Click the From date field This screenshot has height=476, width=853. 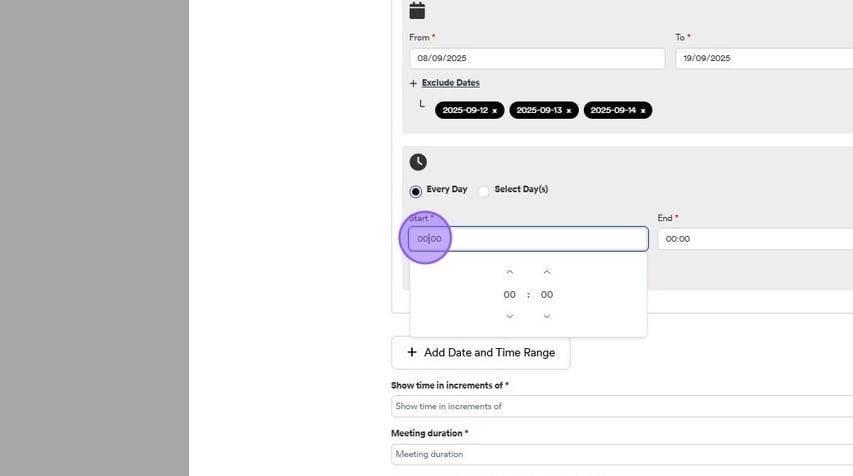pos(537,58)
